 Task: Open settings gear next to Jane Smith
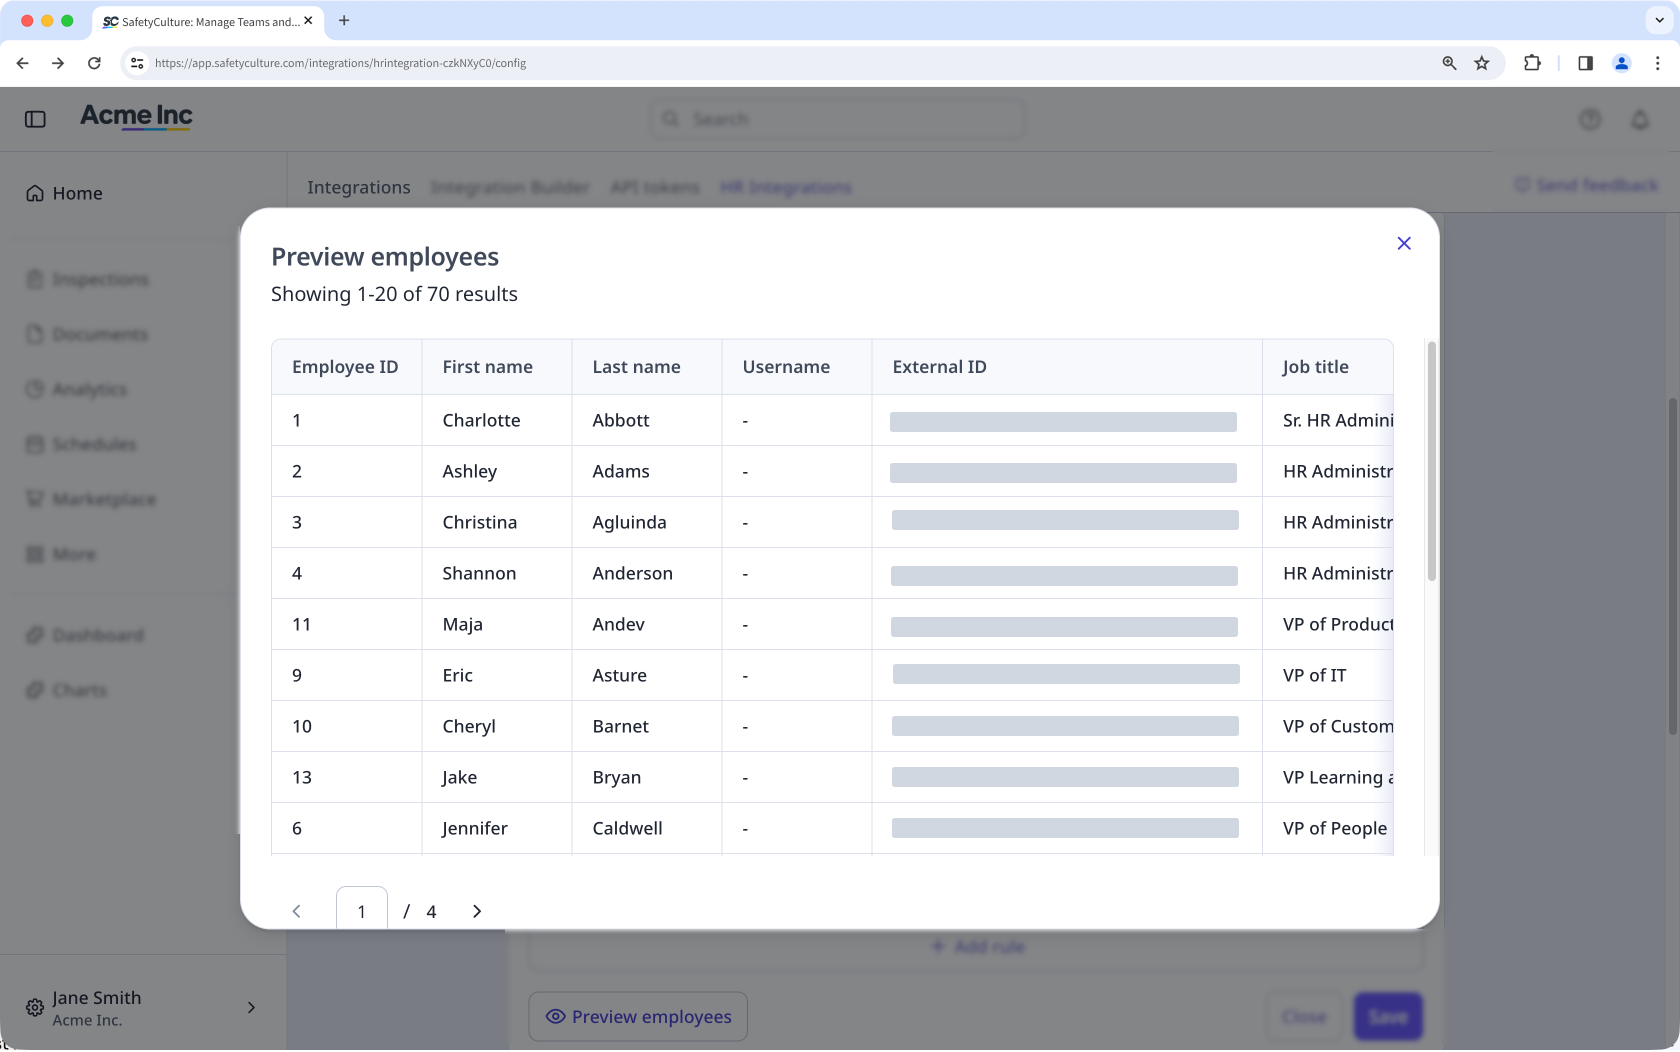(x=35, y=1007)
